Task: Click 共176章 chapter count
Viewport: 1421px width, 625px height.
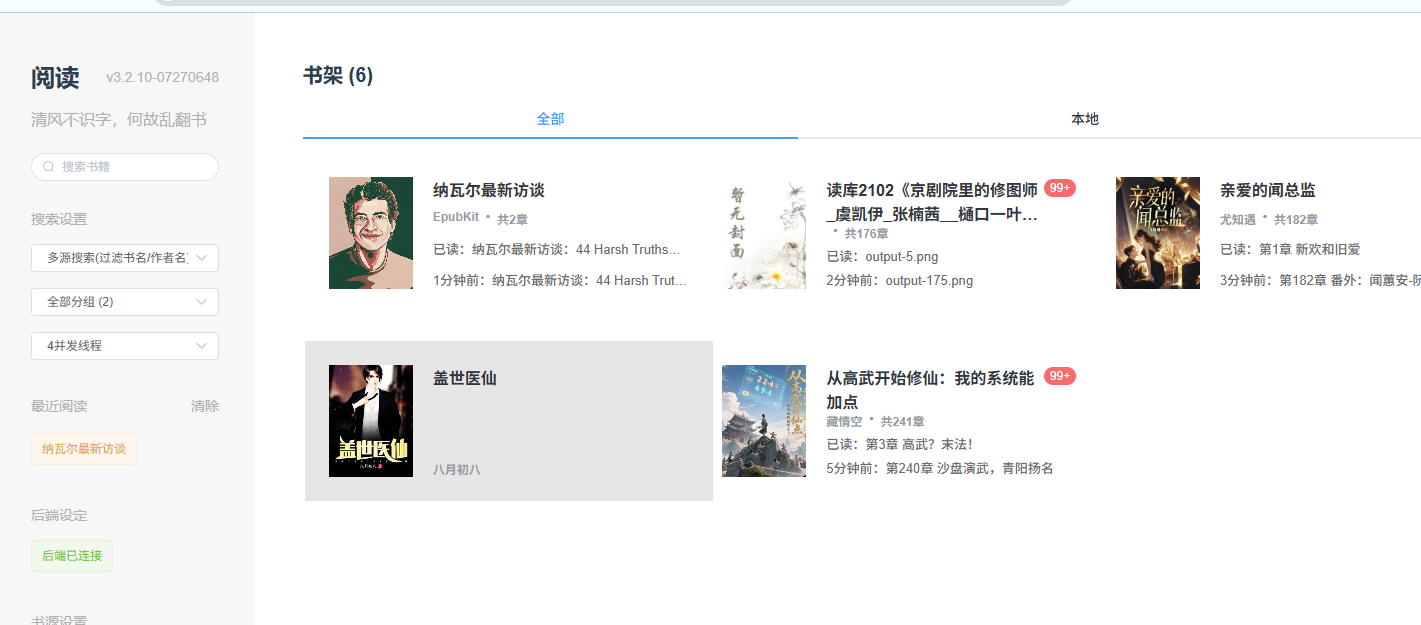Action: coord(866,233)
